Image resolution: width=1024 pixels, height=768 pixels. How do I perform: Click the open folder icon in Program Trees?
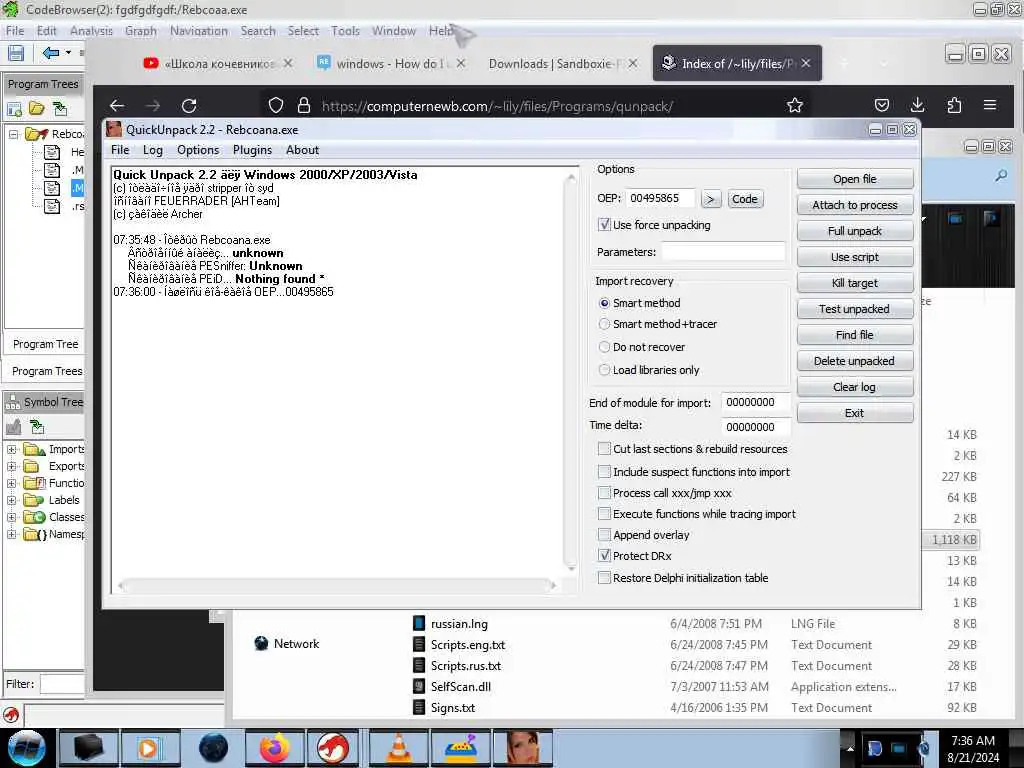click(37, 108)
